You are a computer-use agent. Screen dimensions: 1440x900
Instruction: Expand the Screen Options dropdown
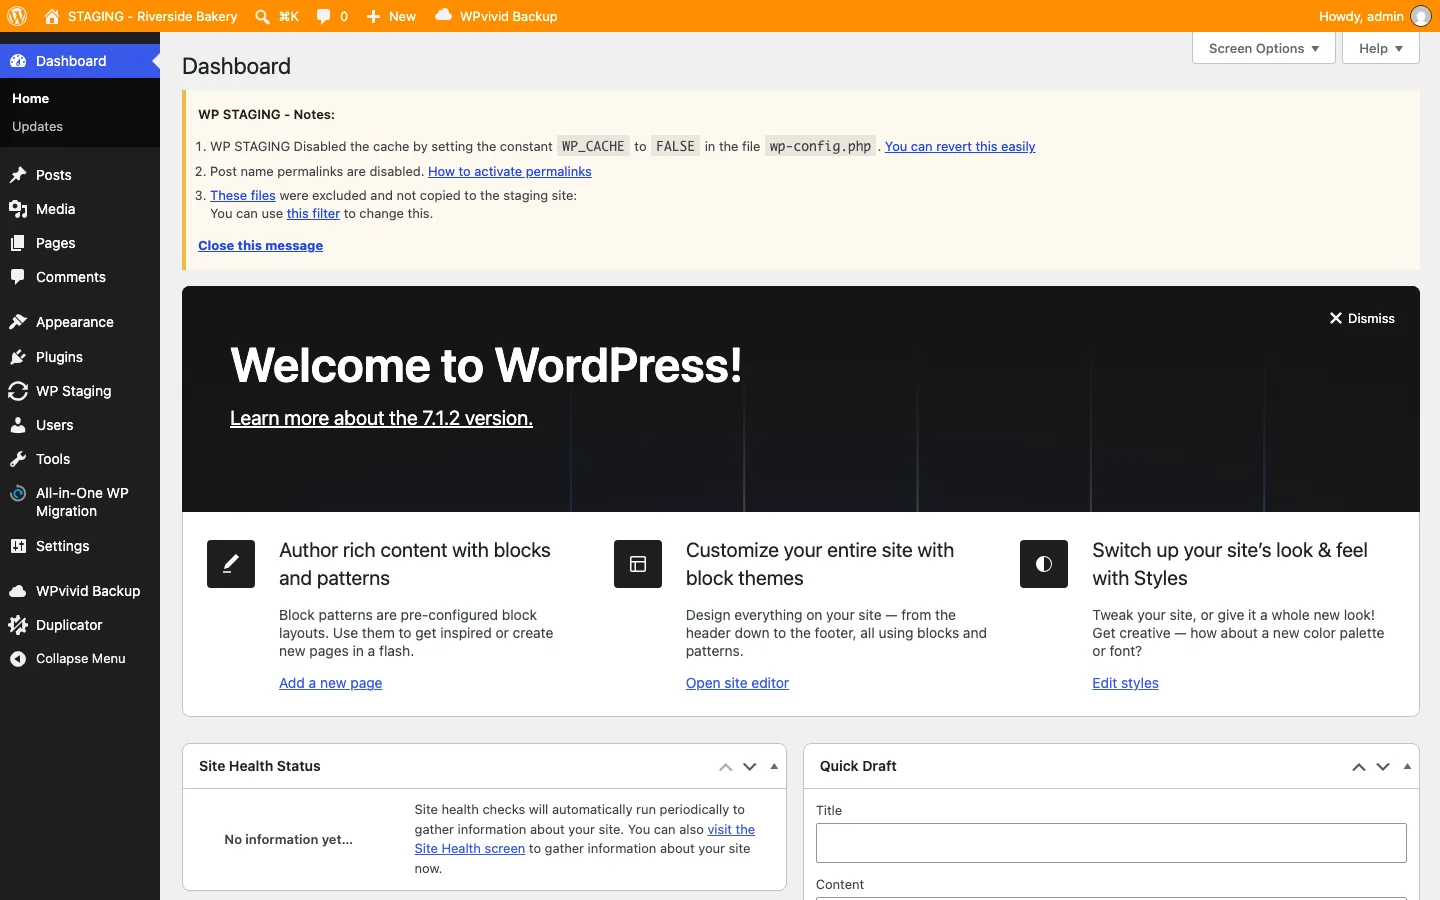click(1264, 48)
